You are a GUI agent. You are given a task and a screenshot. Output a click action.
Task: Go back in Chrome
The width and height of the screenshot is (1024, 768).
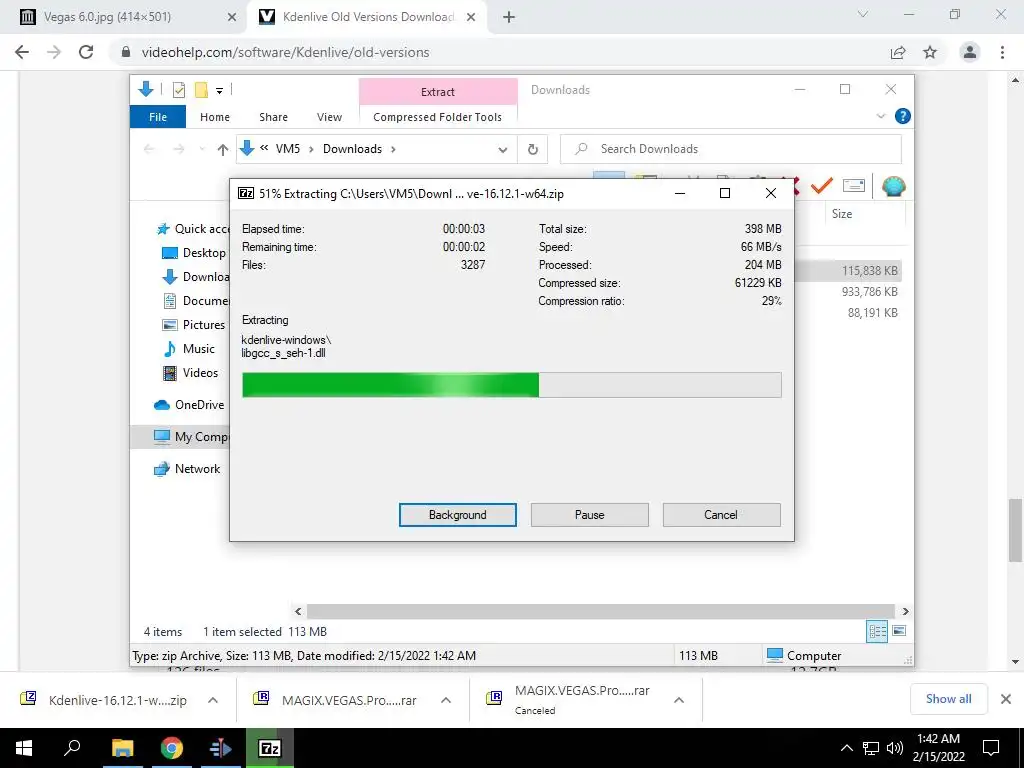(22, 52)
